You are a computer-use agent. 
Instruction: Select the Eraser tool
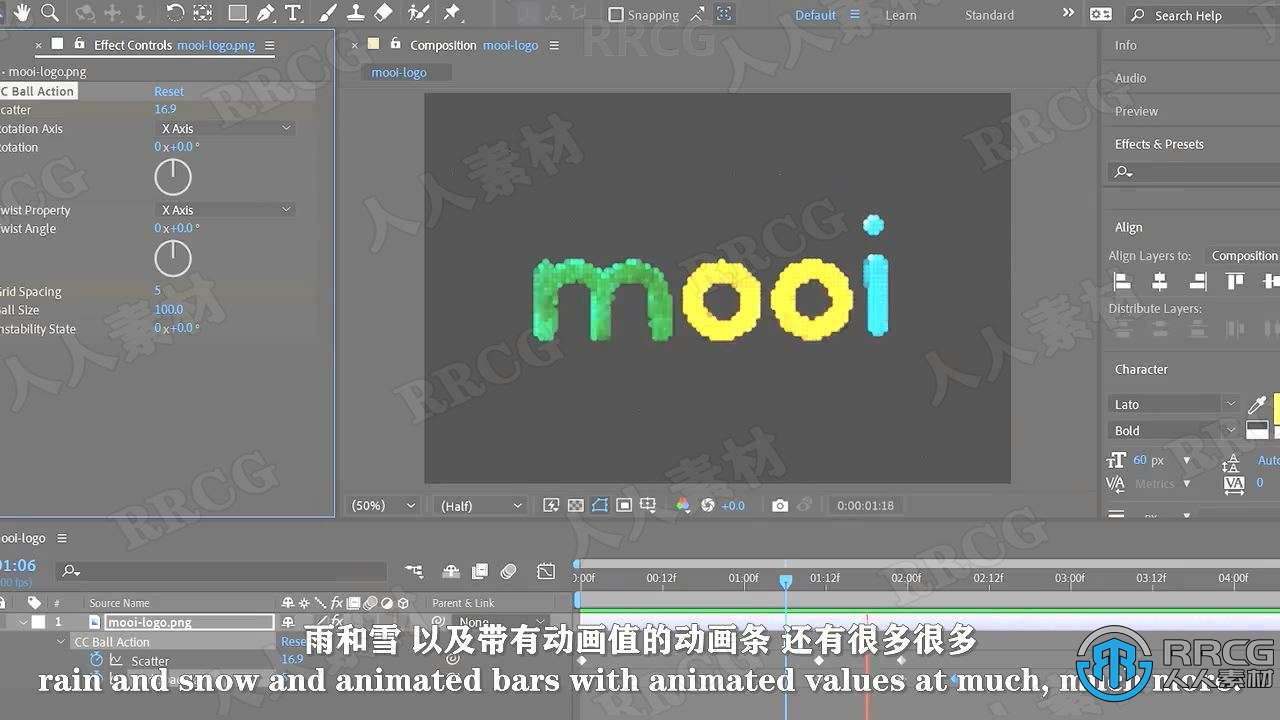384,13
